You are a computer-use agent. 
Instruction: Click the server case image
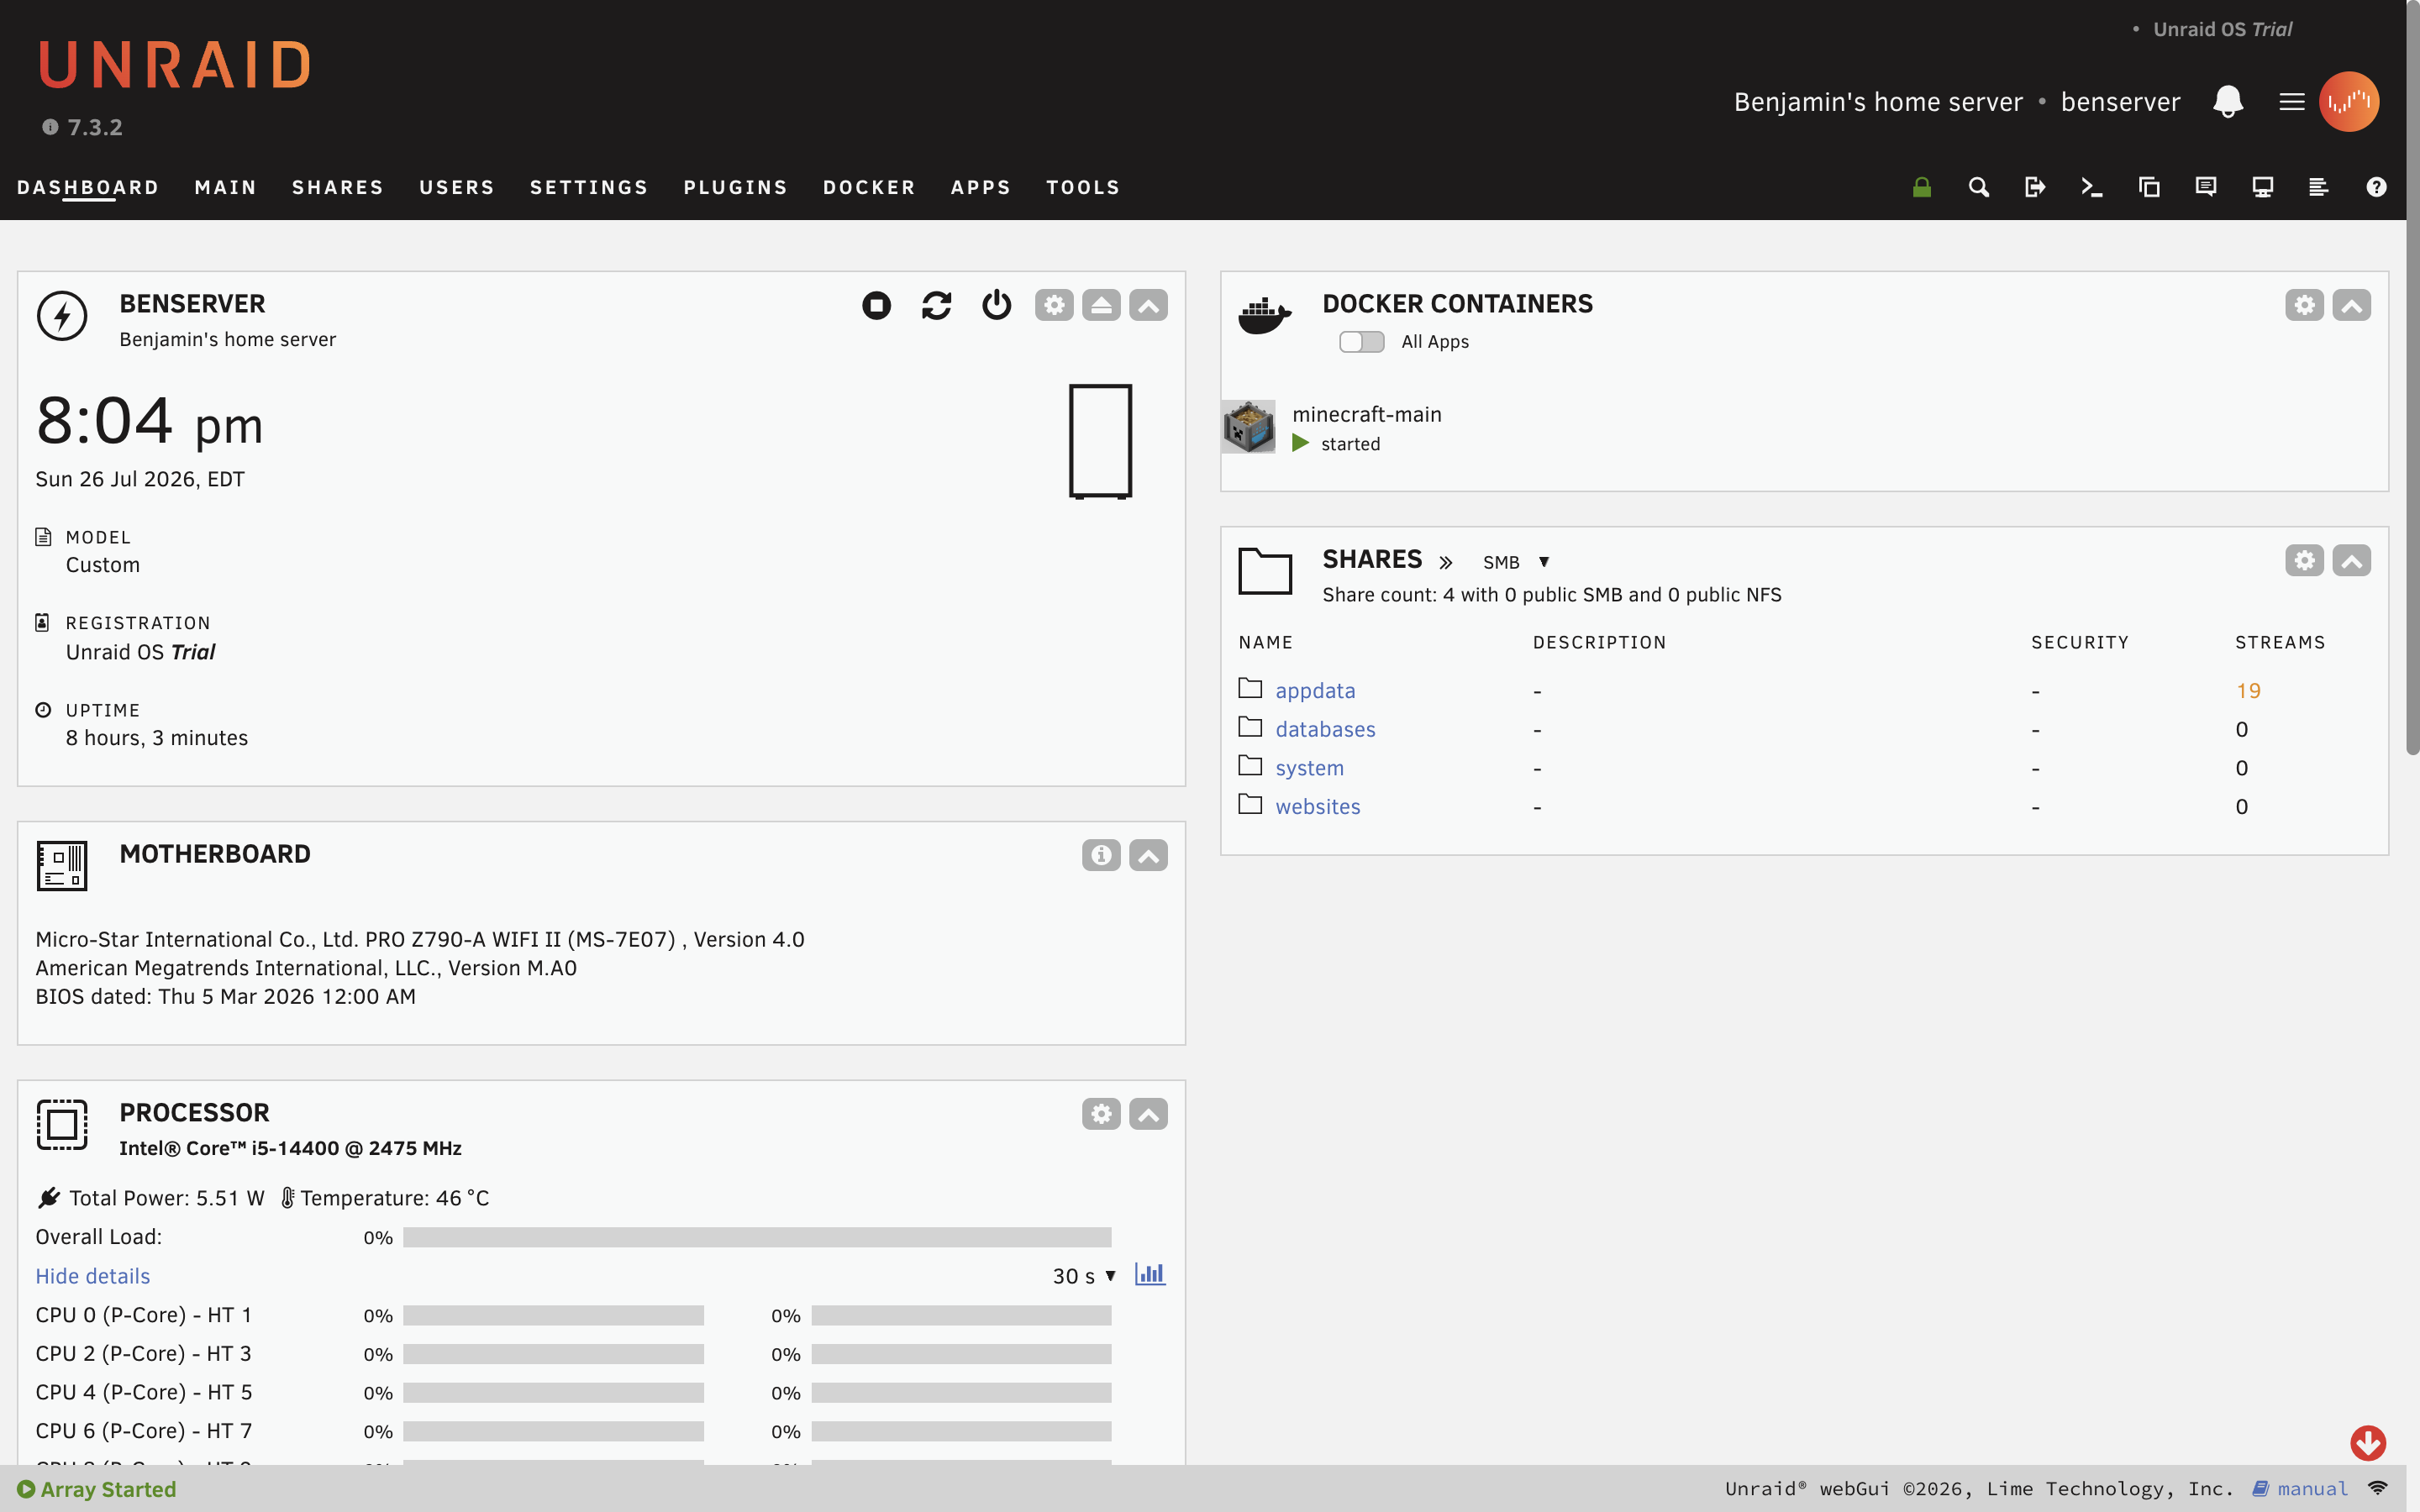[1100, 441]
